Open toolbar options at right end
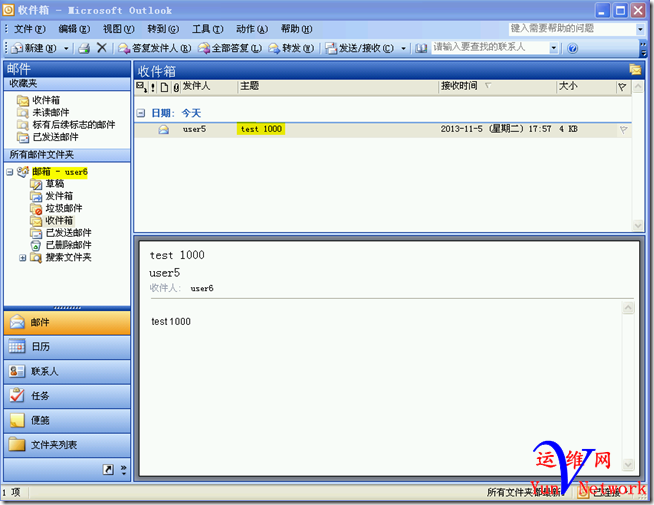The width and height of the screenshot is (654, 505). pyautogui.click(x=643, y=48)
